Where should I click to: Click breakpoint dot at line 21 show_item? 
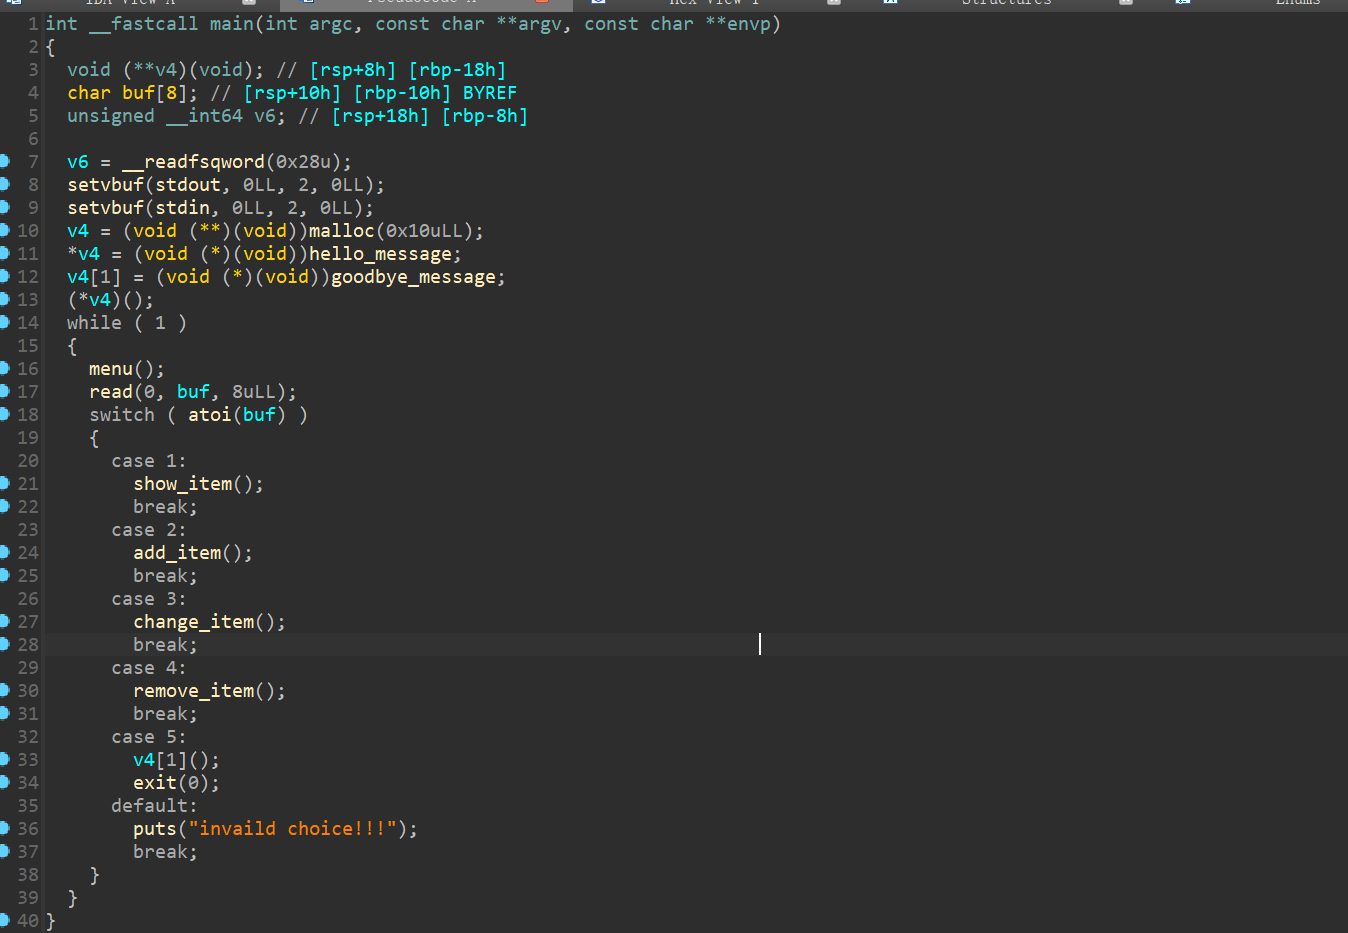click(4, 483)
